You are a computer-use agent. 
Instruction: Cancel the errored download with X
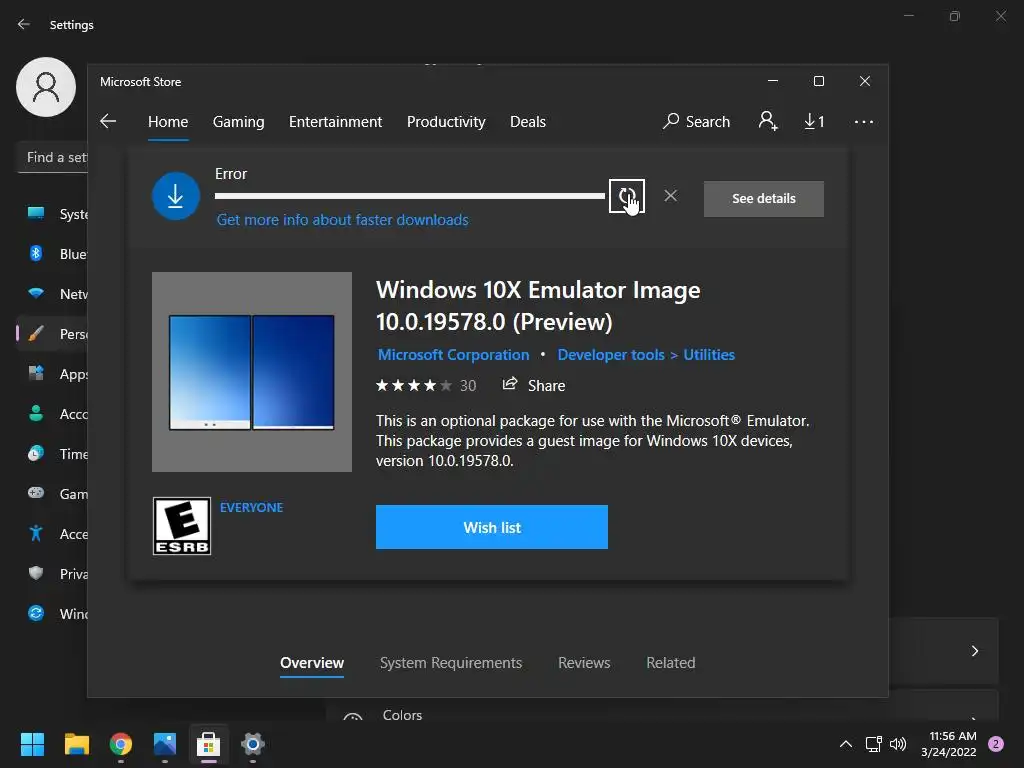[x=670, y=196]
